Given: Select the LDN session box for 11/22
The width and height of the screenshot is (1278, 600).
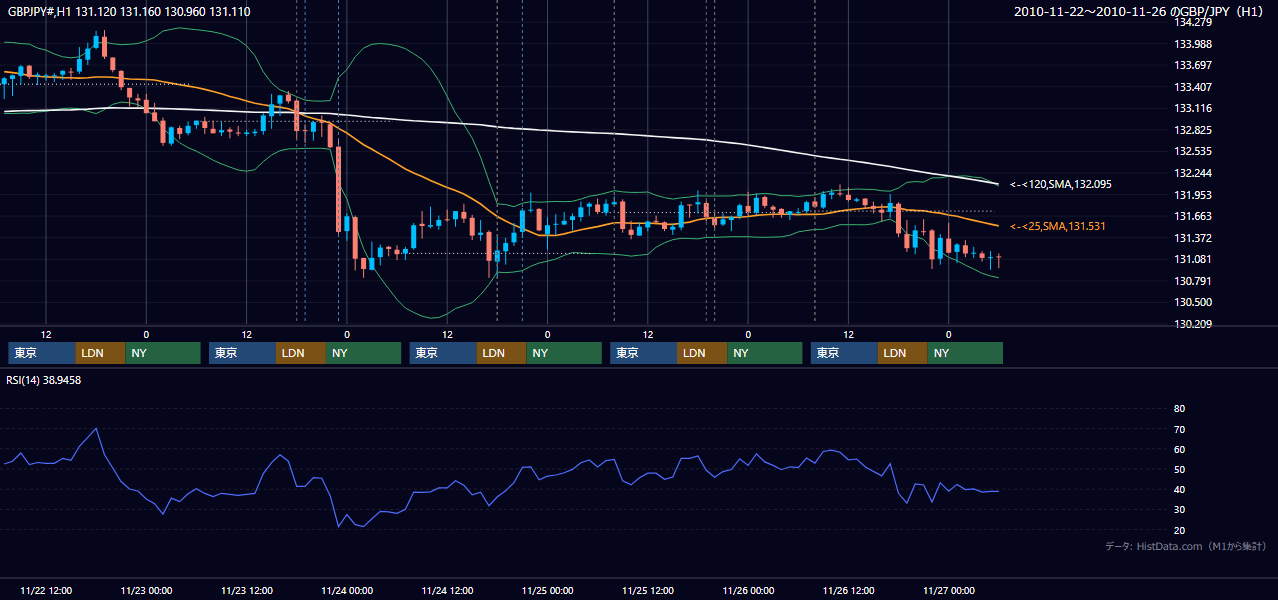Looking at the screenshot, I should 101,353.
